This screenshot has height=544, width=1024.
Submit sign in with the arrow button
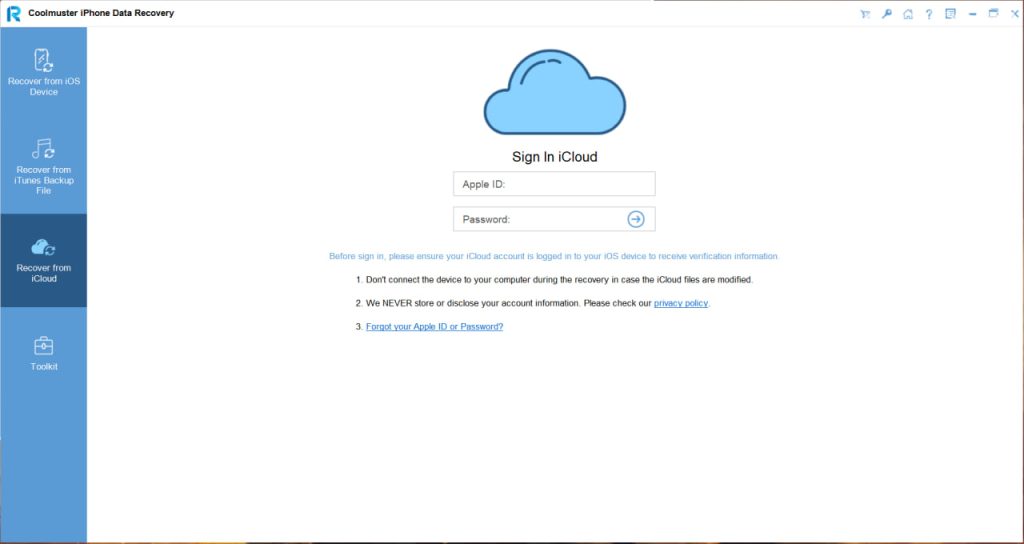point(635,219)
